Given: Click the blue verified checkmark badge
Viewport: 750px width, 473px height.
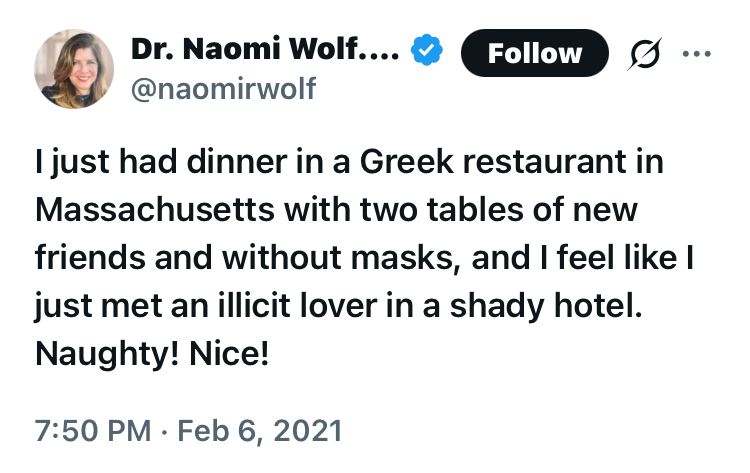Looking at the screenshot, I should [427, 50].
